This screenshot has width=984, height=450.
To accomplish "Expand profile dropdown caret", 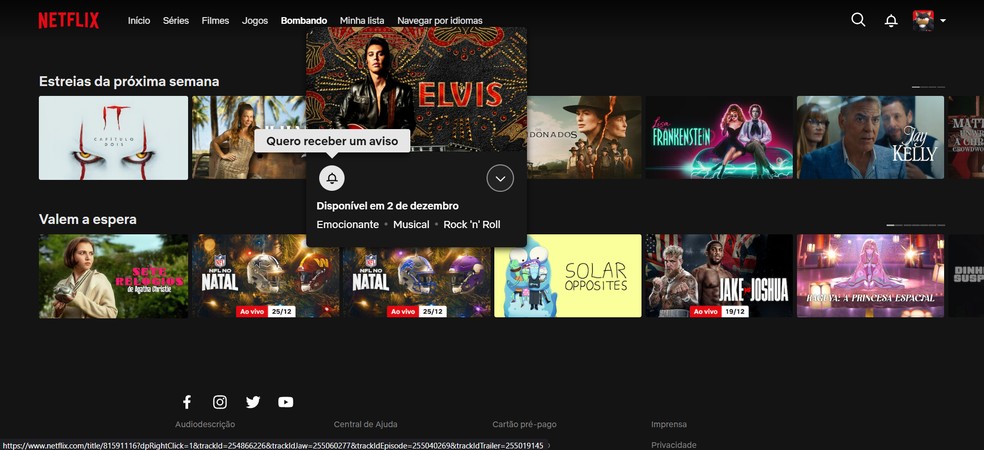I will pos(943,21).
